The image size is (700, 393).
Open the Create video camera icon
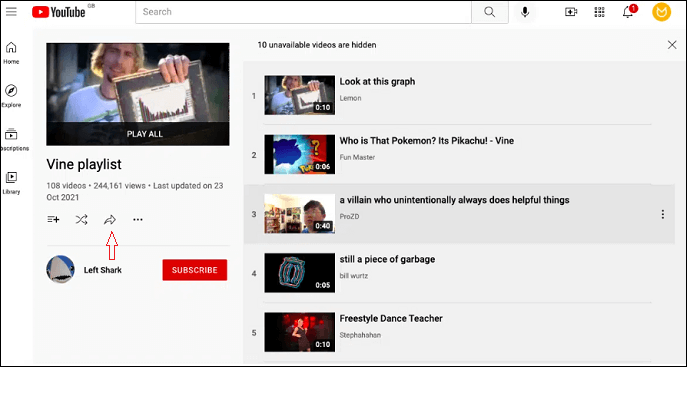coord(571,12)
